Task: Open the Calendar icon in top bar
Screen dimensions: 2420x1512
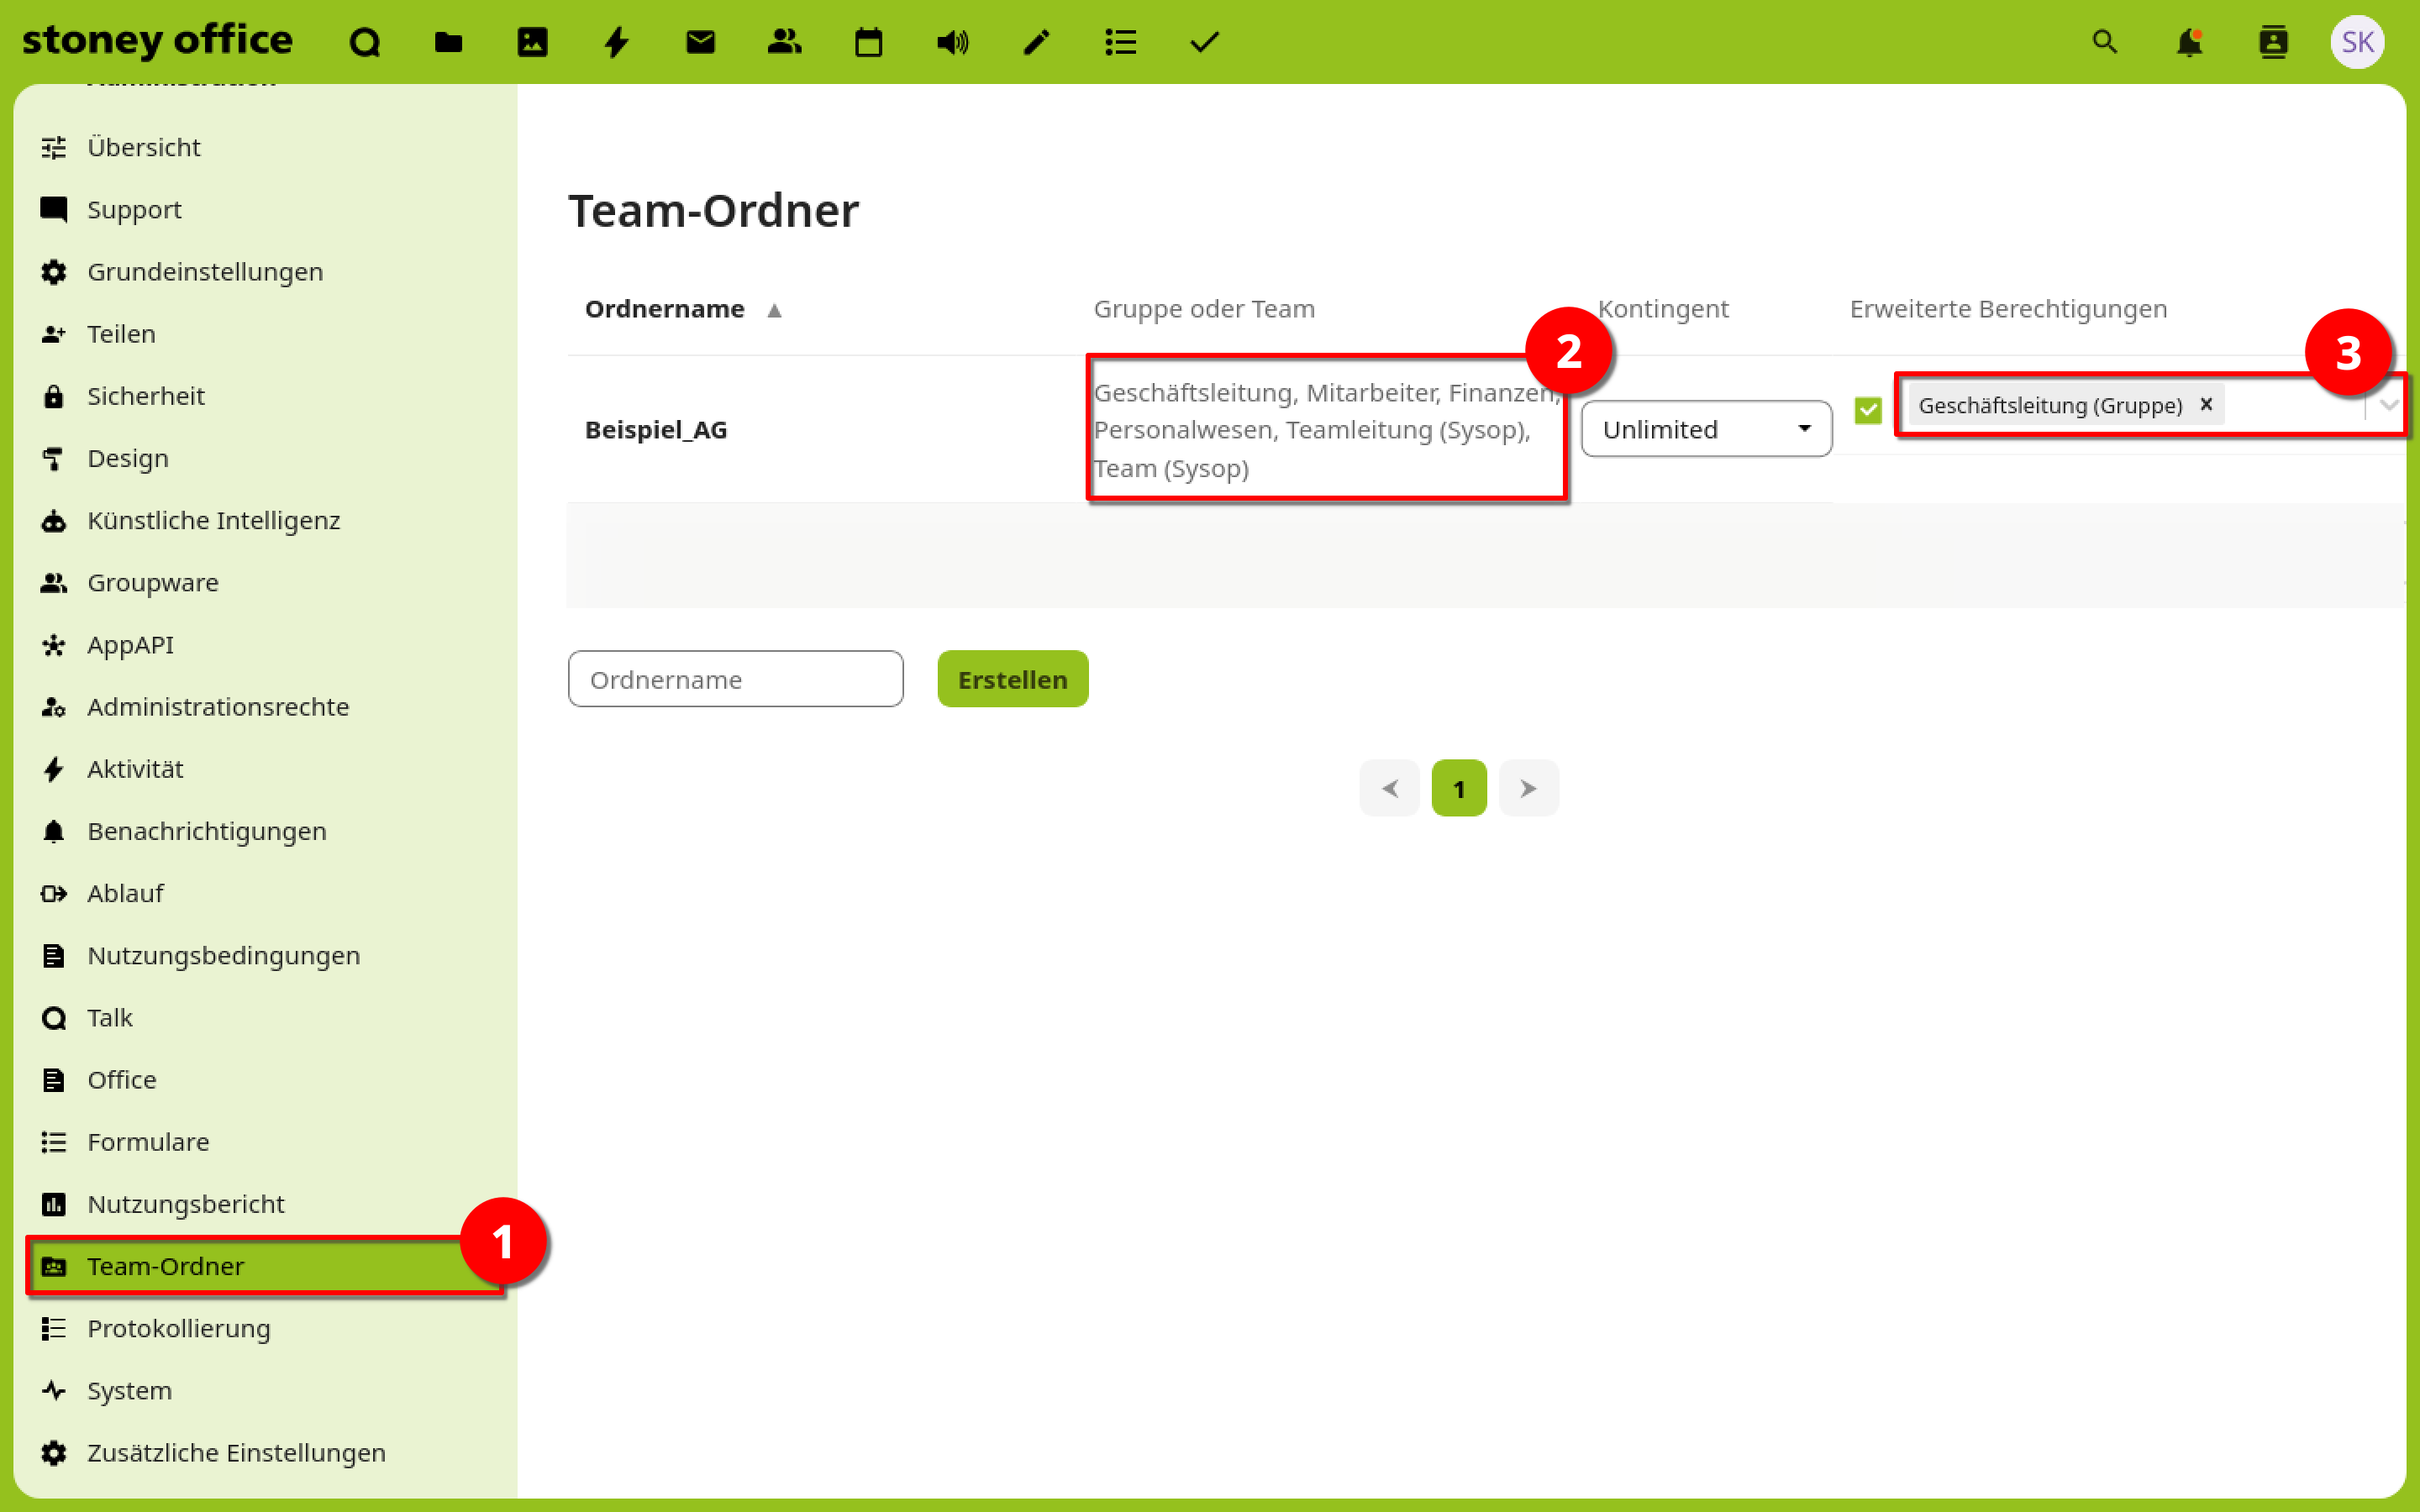Action: pos(868,42)
